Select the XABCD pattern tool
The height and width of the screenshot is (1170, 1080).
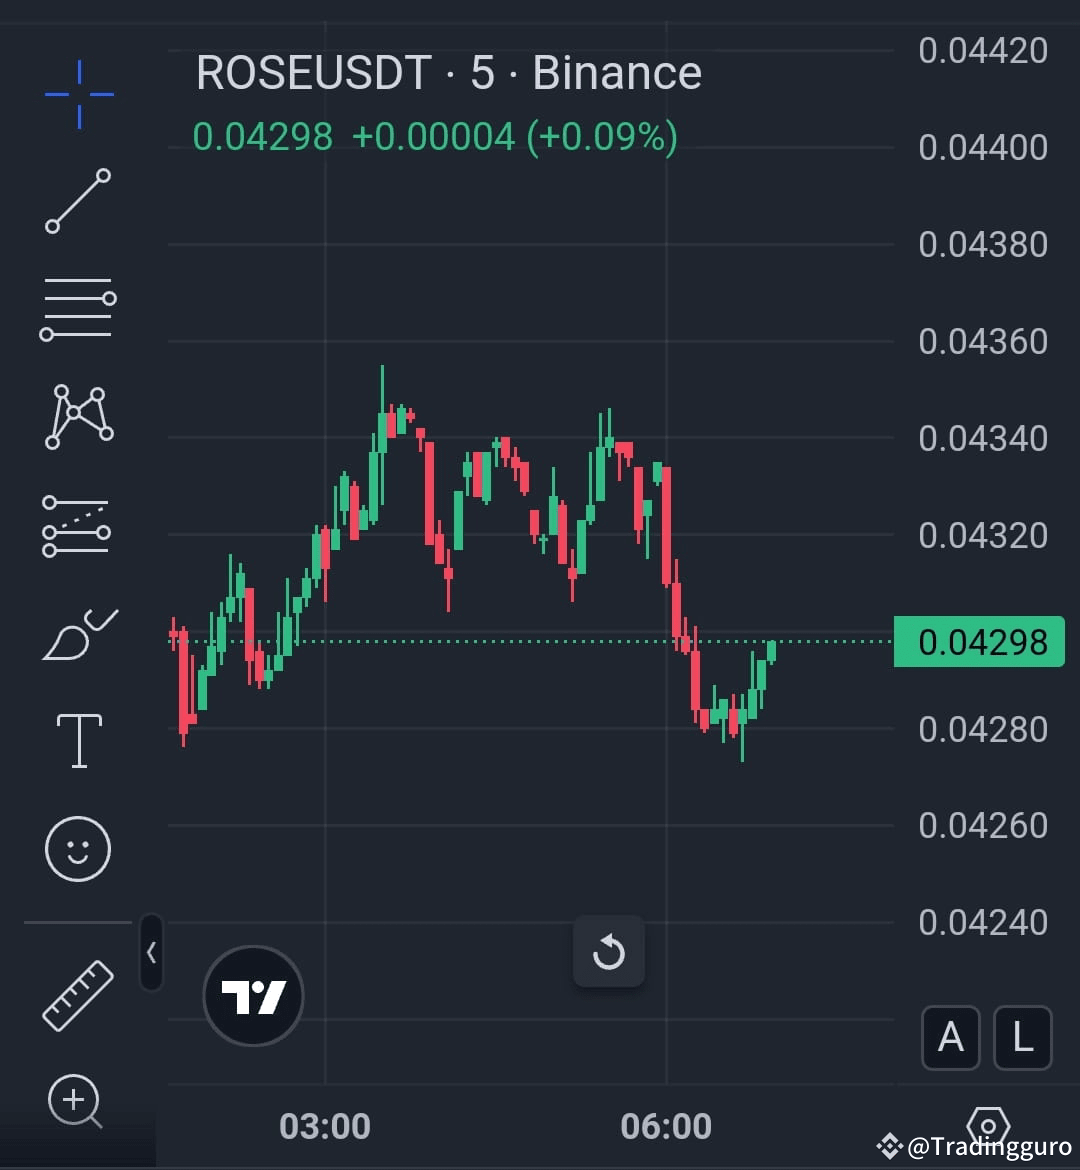78,417
